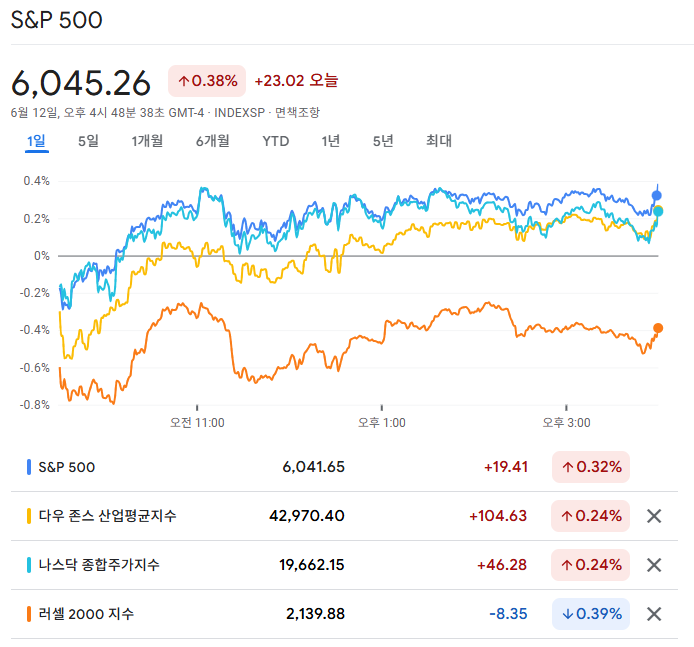Click the 6,041.65 S&P 500 value

313,467
